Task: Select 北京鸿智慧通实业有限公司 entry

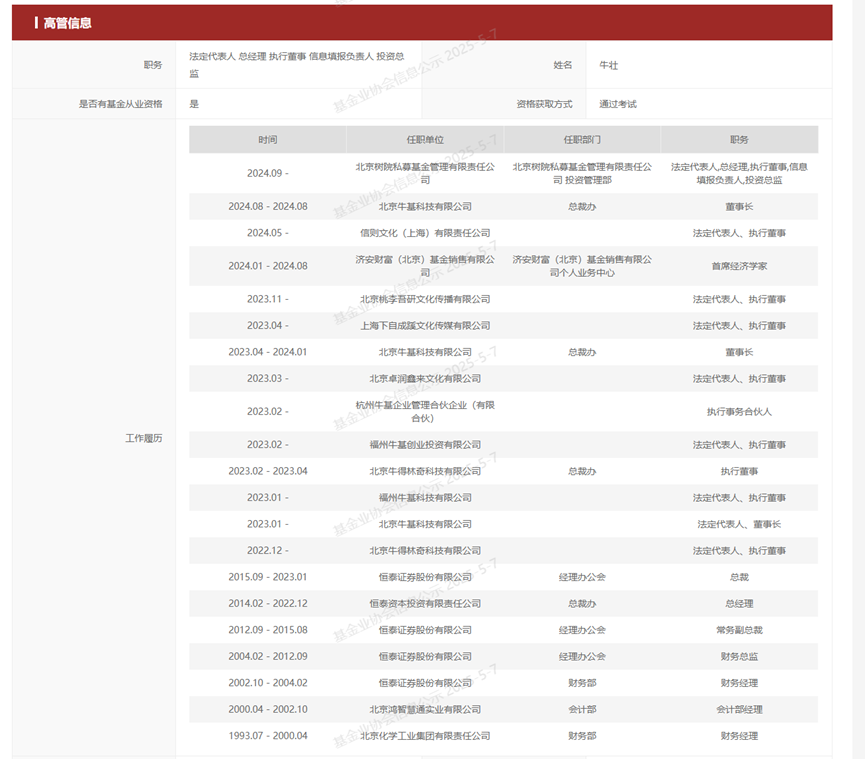Action: [x=425, y=710]
